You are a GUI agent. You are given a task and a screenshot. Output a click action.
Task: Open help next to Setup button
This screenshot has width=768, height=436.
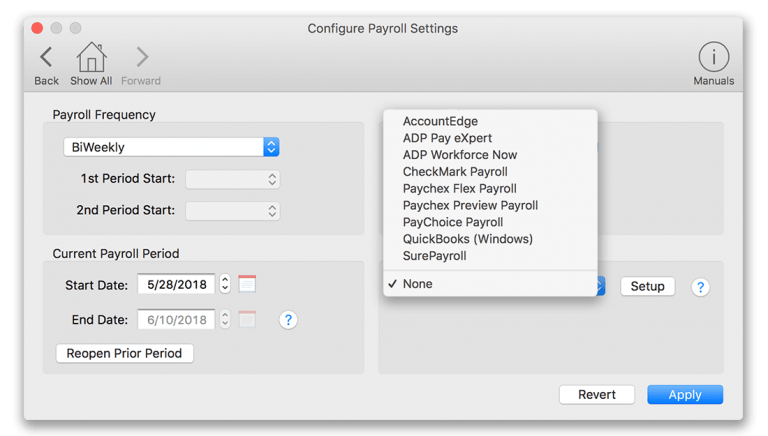pyautogui.click(x=700, y=287)
